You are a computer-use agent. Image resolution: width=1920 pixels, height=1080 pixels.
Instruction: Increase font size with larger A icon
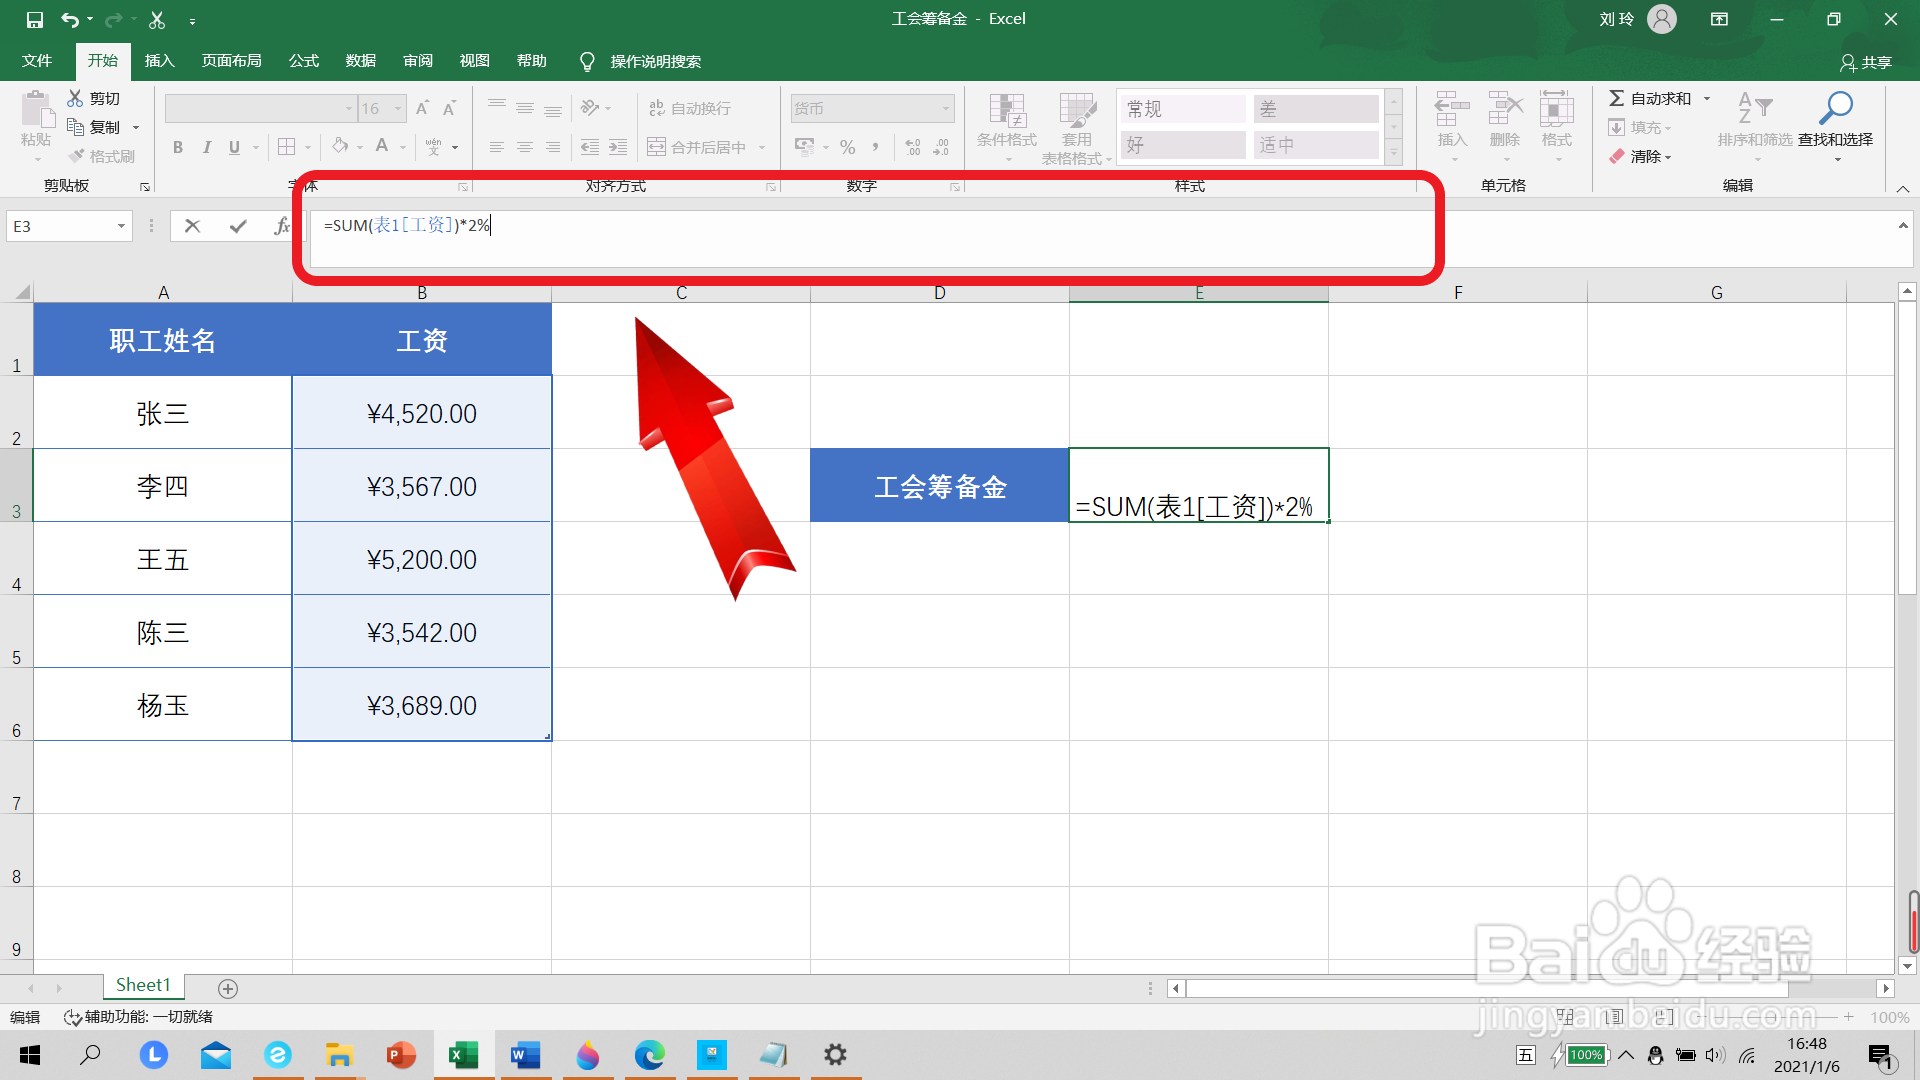click(422, 108)
